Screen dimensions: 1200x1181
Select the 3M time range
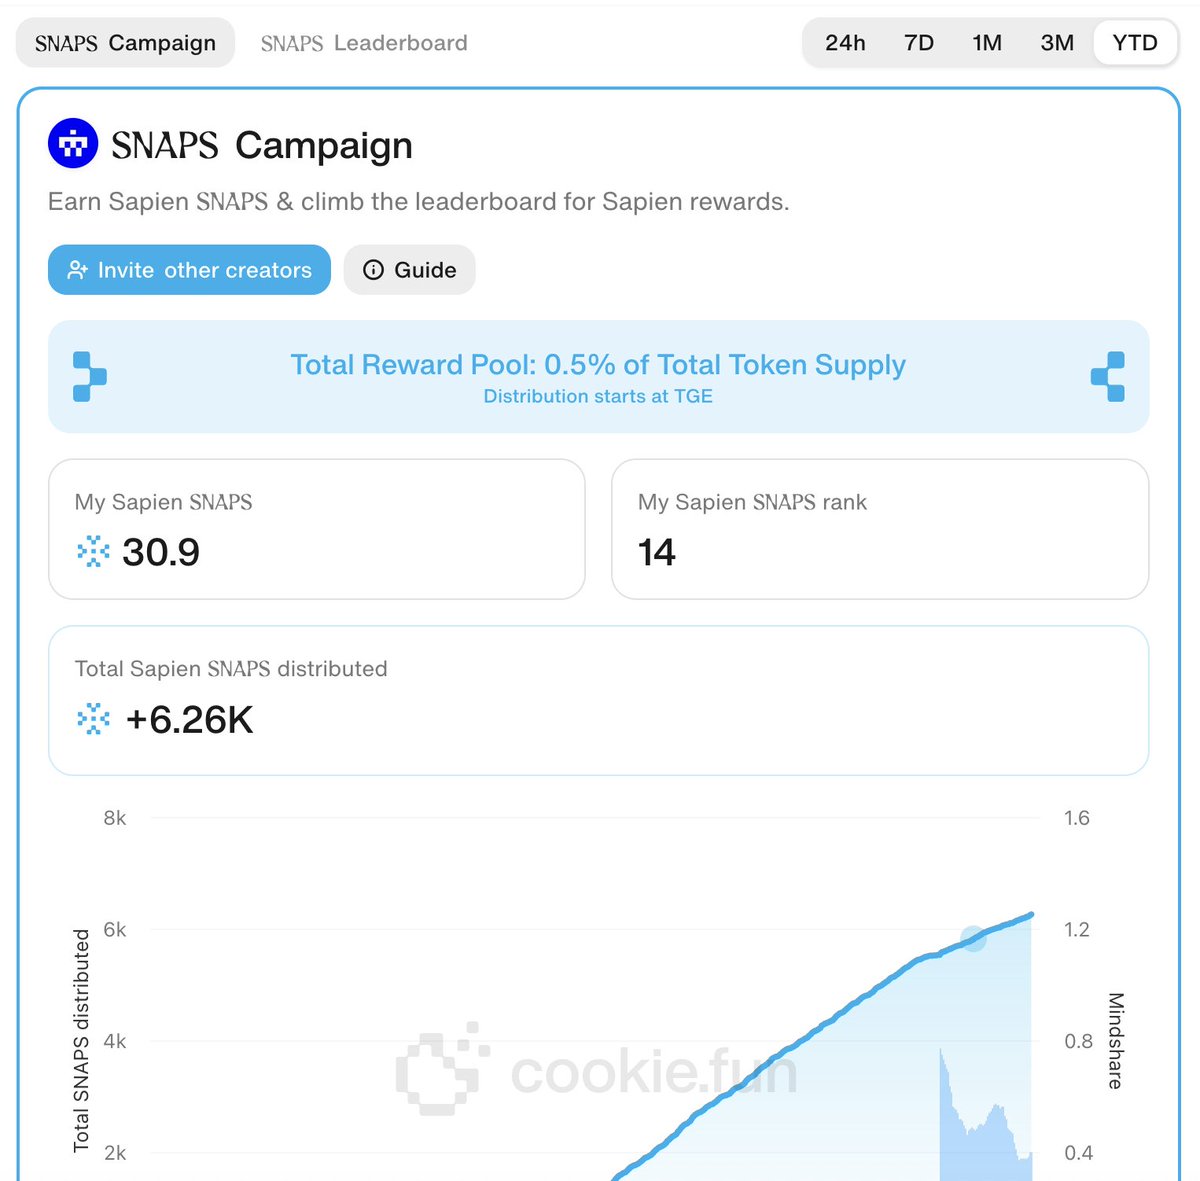click(1057, 43)
